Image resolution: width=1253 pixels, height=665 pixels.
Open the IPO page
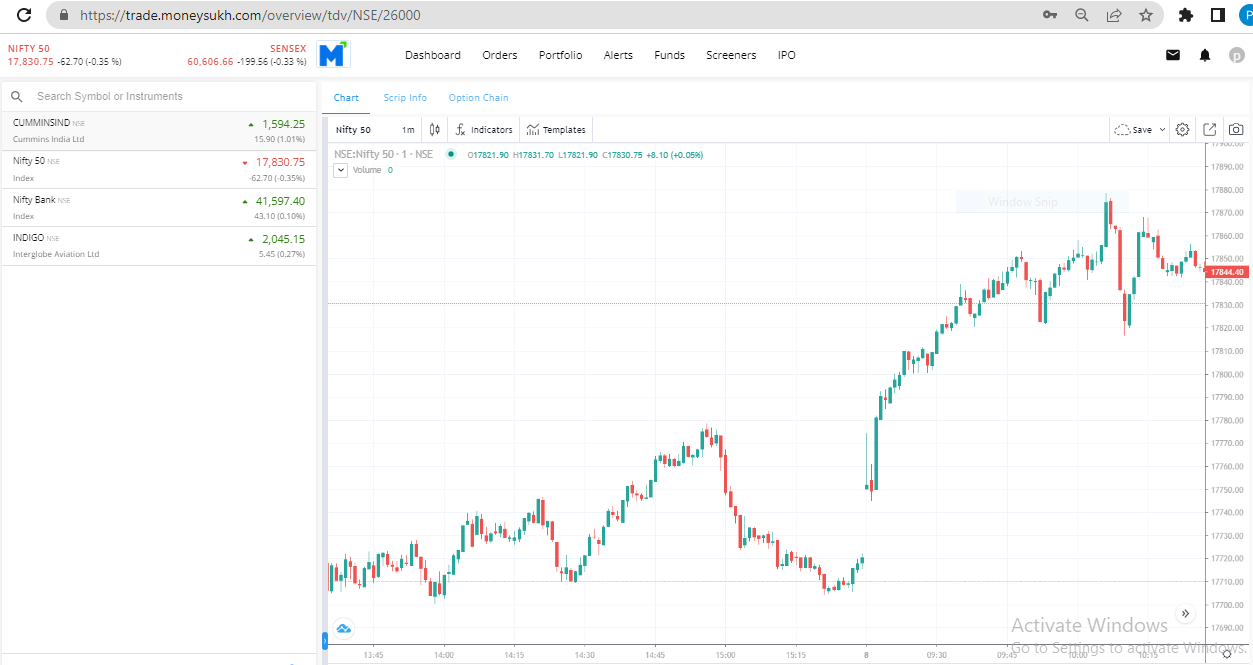[x=787, y=55]
